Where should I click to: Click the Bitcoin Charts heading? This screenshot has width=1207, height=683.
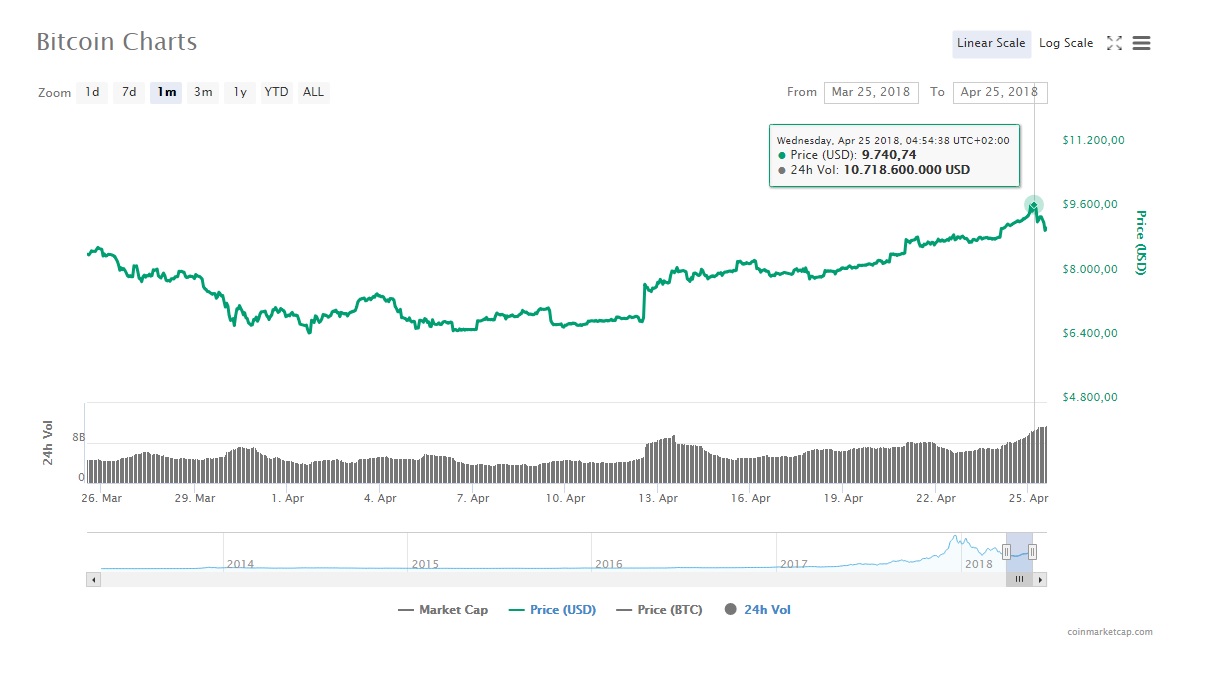pos(116,42)
